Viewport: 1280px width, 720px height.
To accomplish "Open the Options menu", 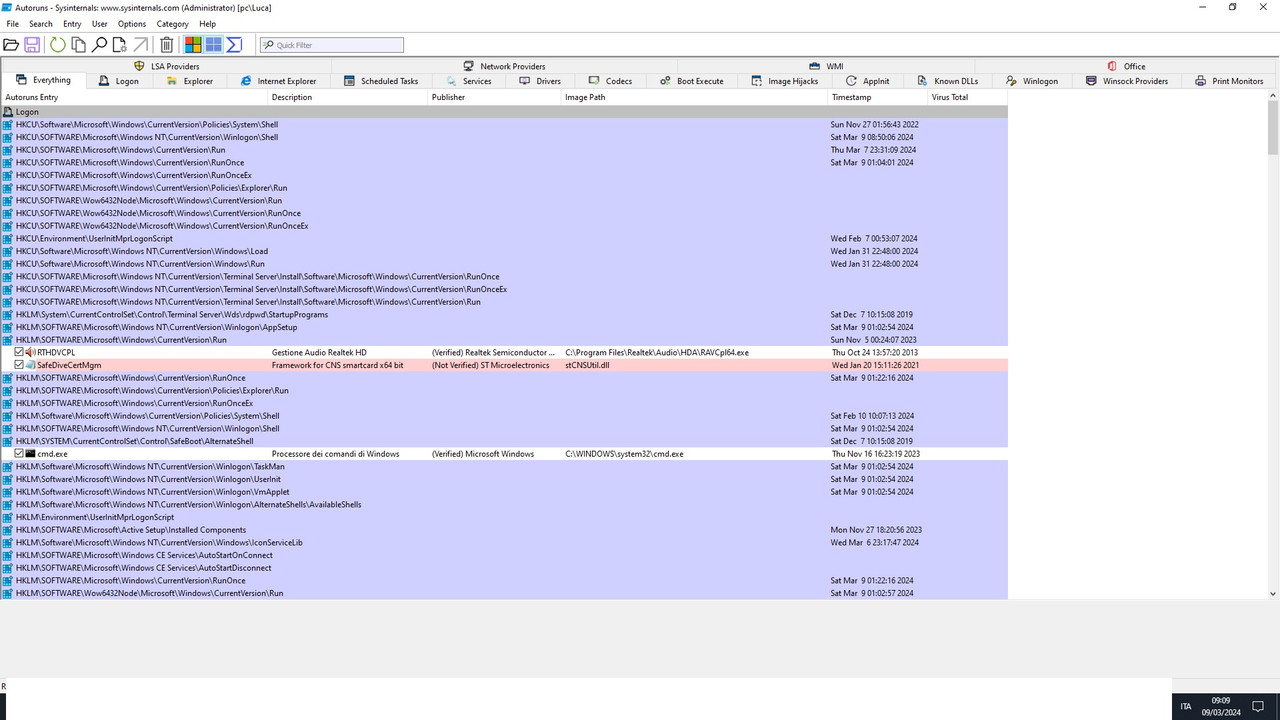I will (132, 24).
